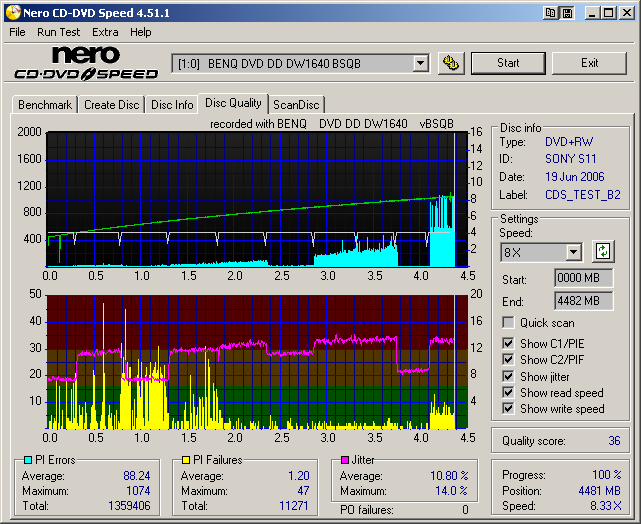Screen dimensions: 641x524
Task: Open the BENQ drive selection dropdown
Action: (x=420, y=64)
